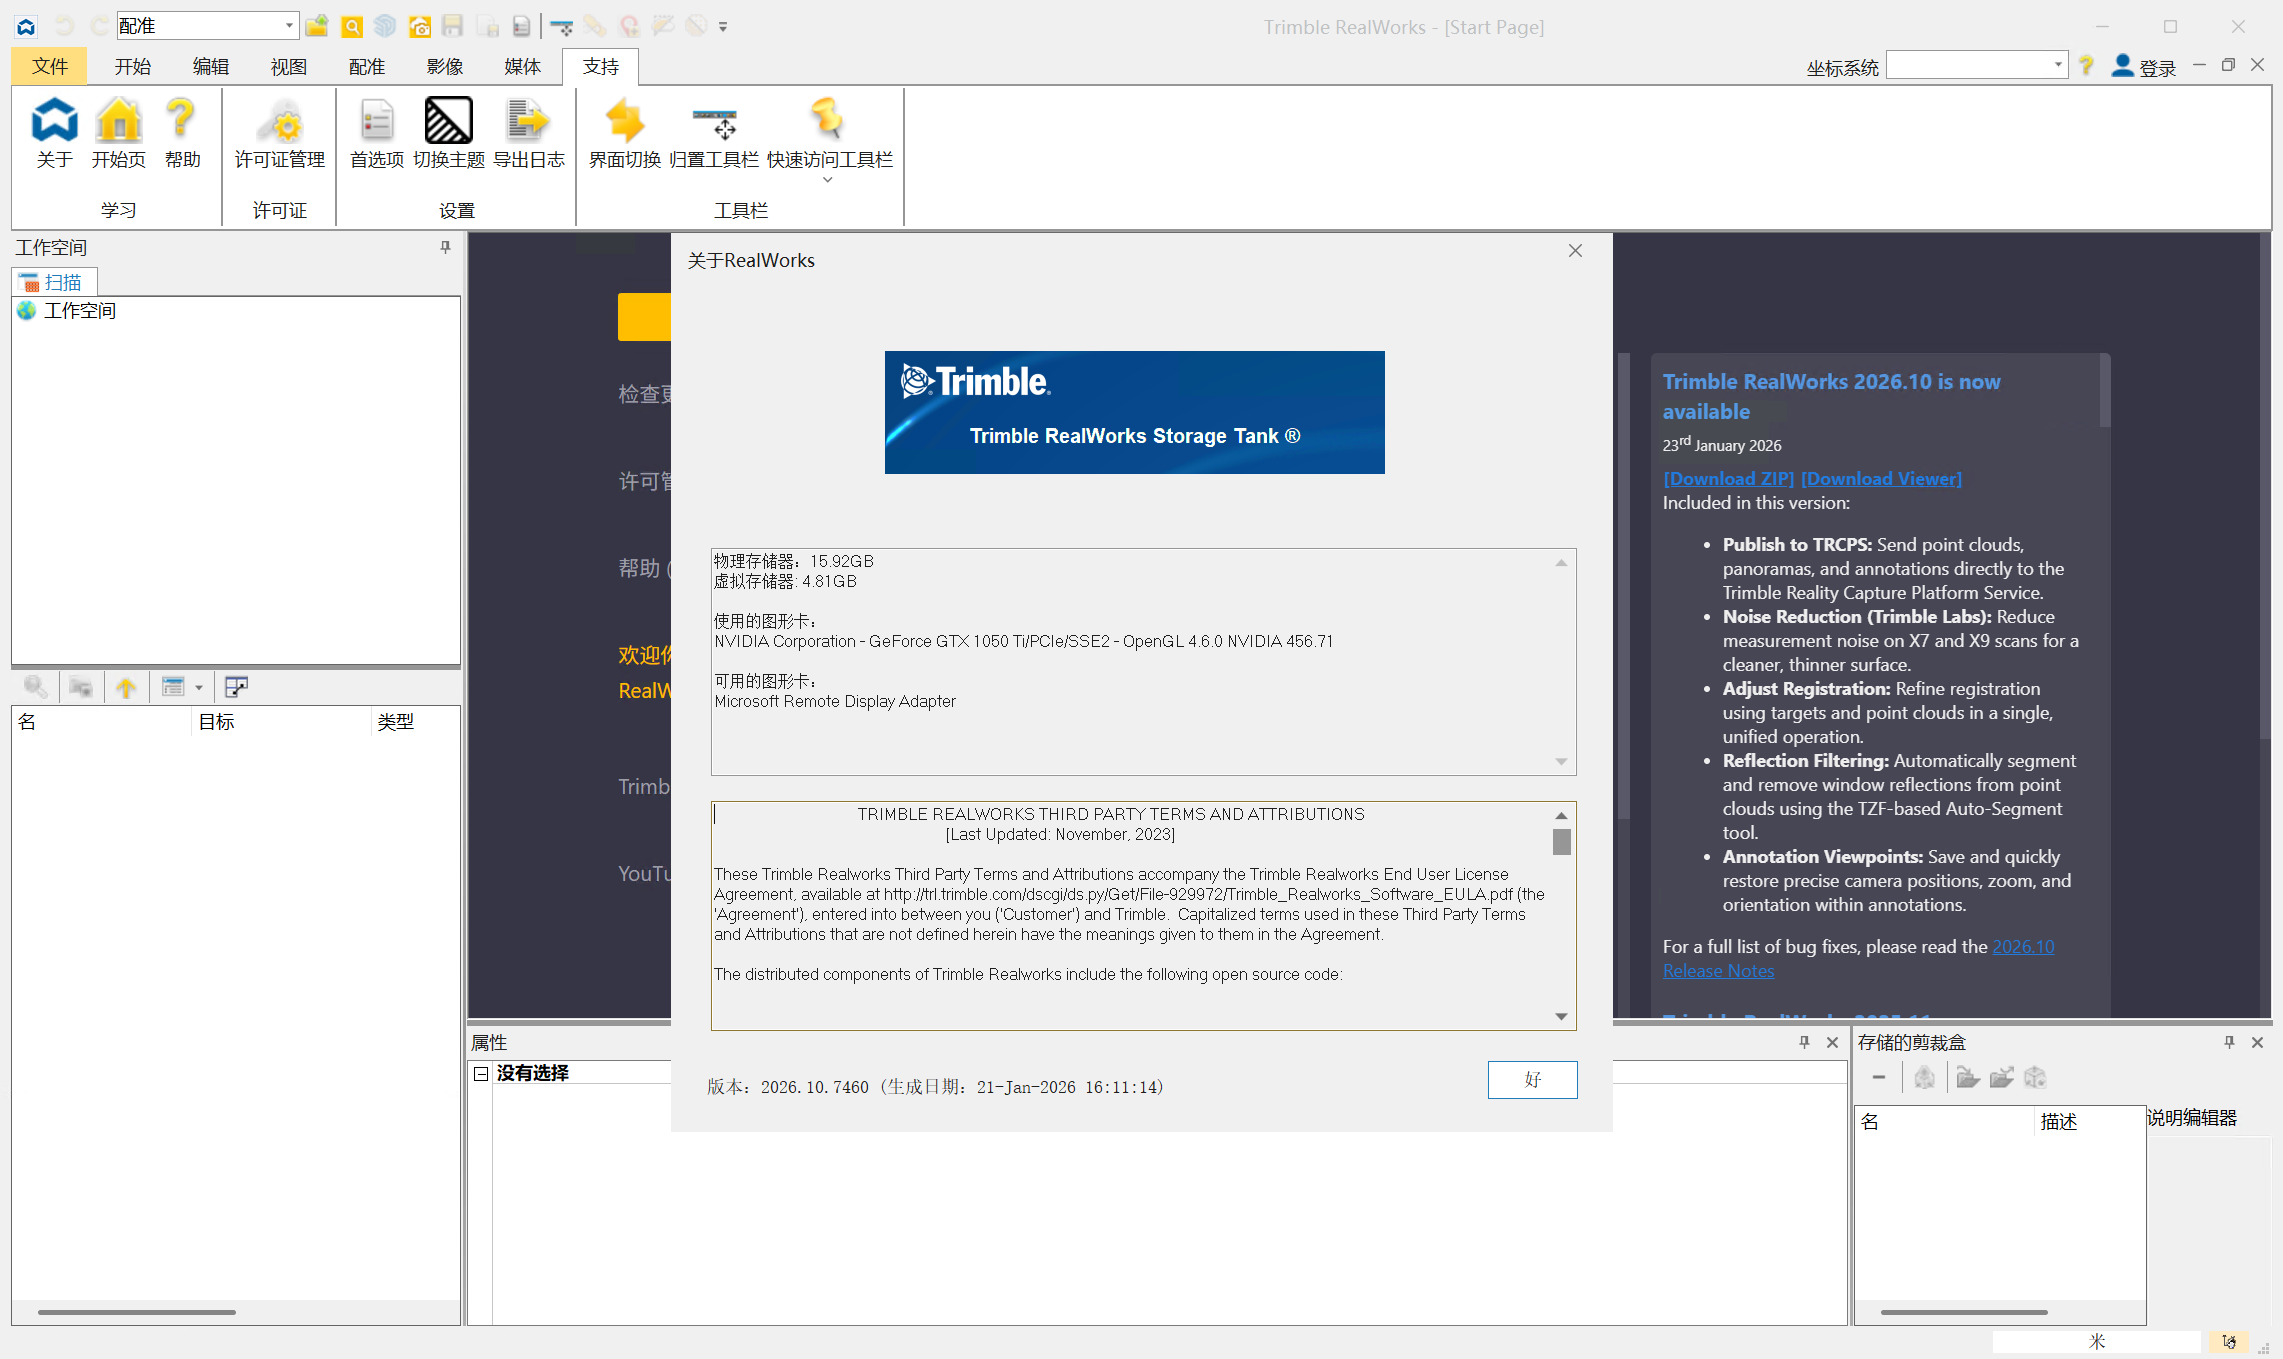The image size is (2283, 1359).
Task: Click the 好 OK button in About dialog
Action: pyautogui.click(x=1532, y=1080)
